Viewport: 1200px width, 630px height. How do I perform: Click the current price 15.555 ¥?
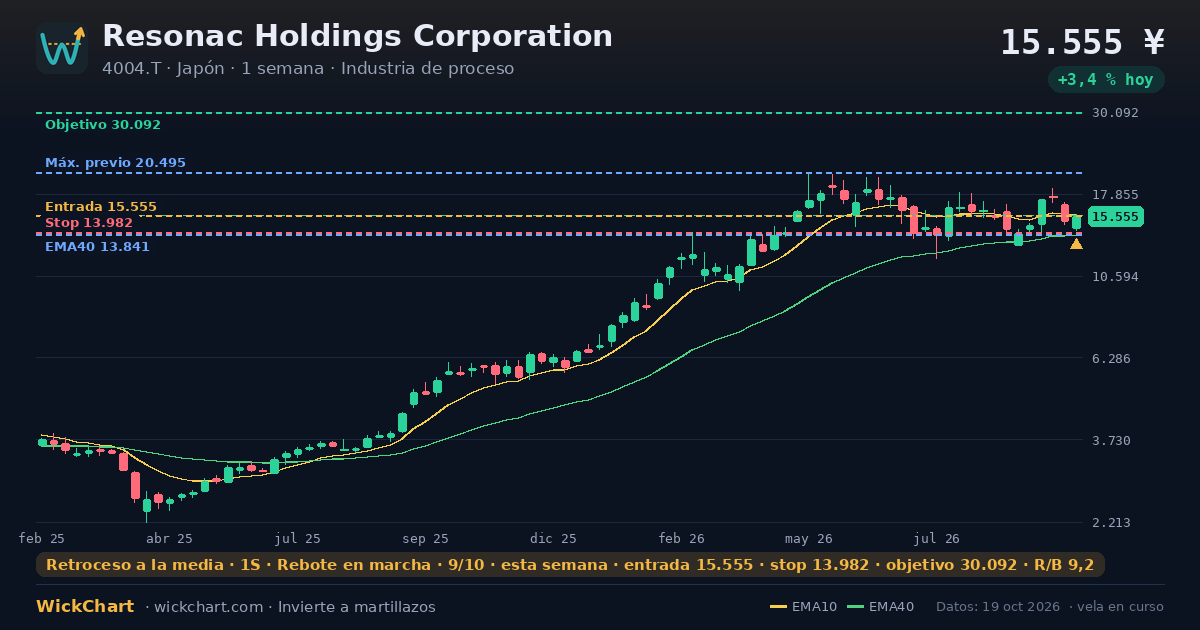click(x=1083, y=42)
